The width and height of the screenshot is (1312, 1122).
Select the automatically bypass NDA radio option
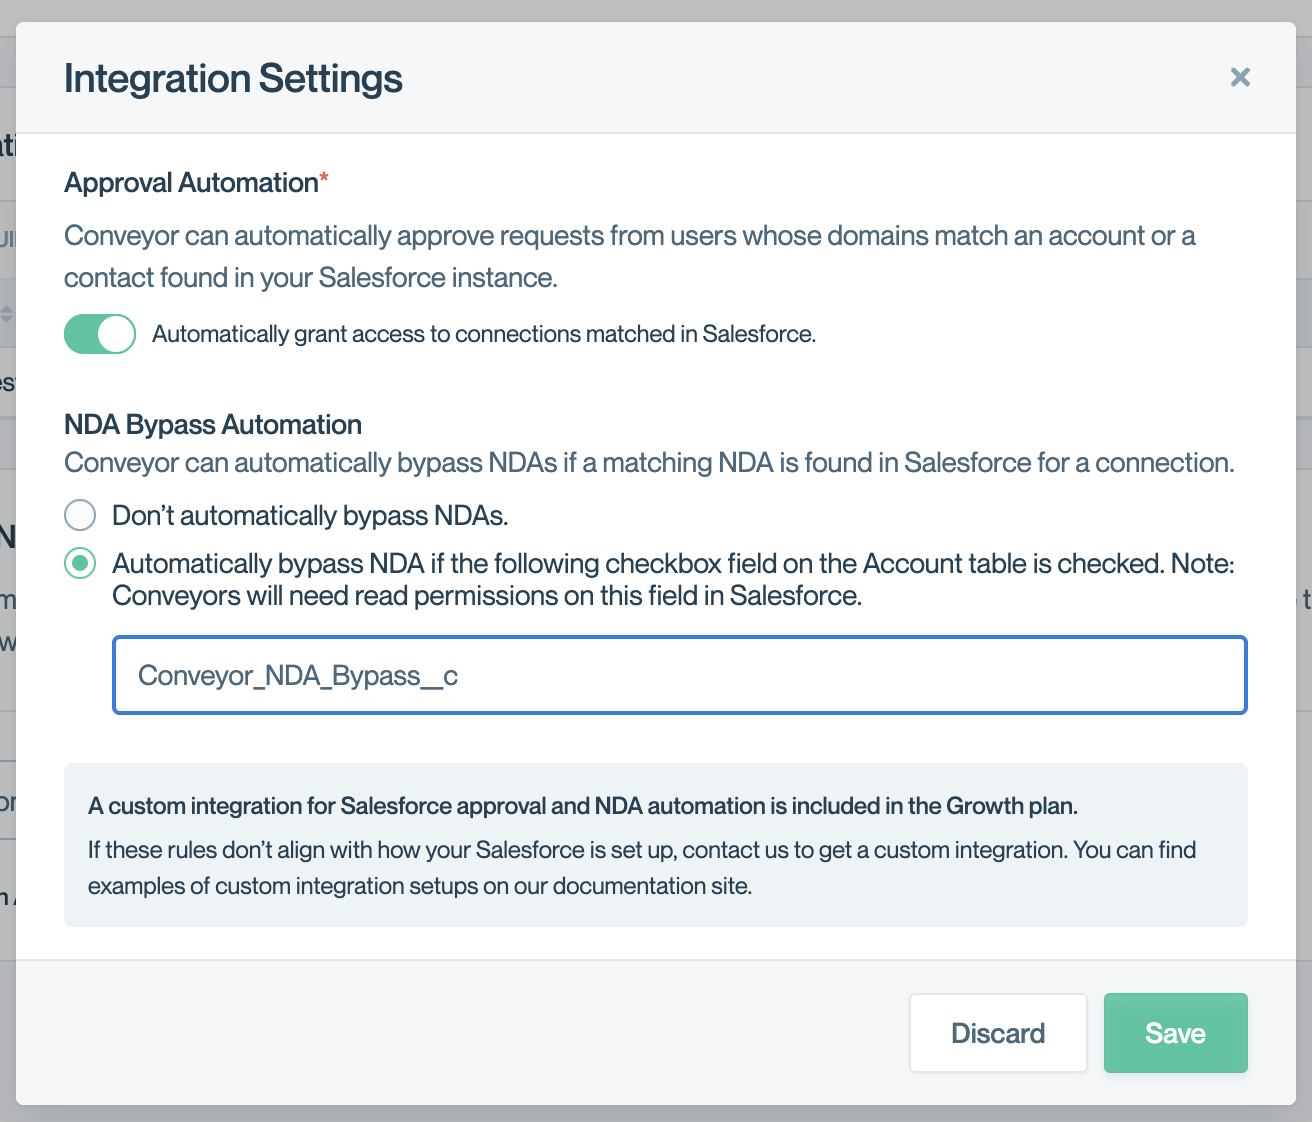tap(80, 563)
